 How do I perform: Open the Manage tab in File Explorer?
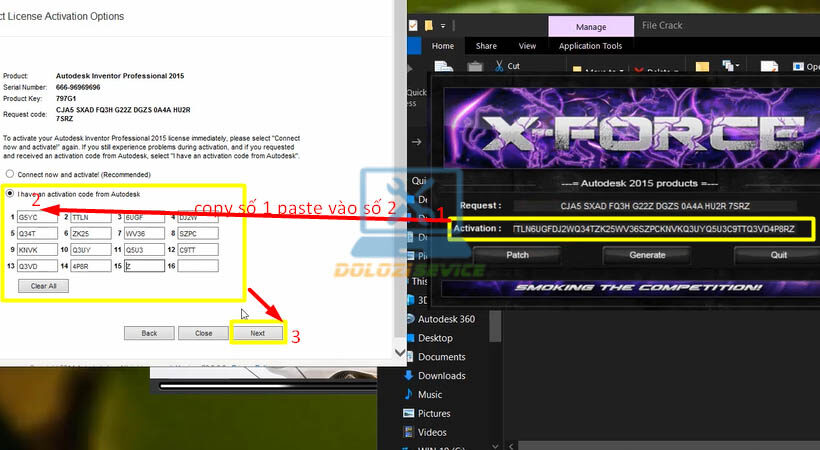[591, 27]
